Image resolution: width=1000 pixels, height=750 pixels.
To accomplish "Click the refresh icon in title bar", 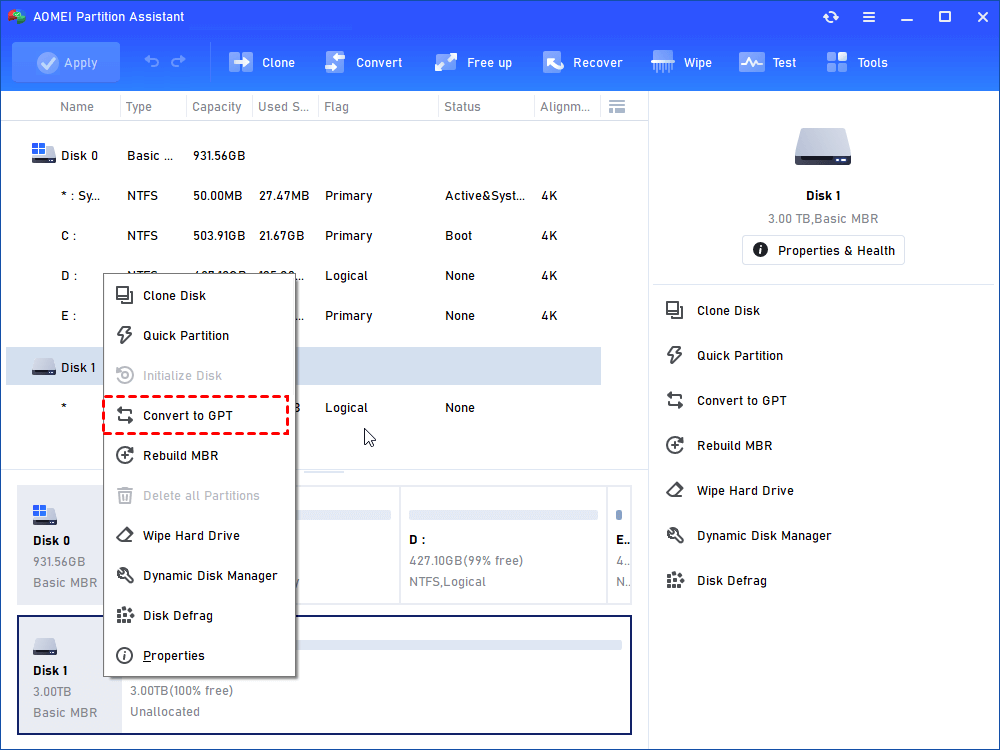I will tap(831, 17).
